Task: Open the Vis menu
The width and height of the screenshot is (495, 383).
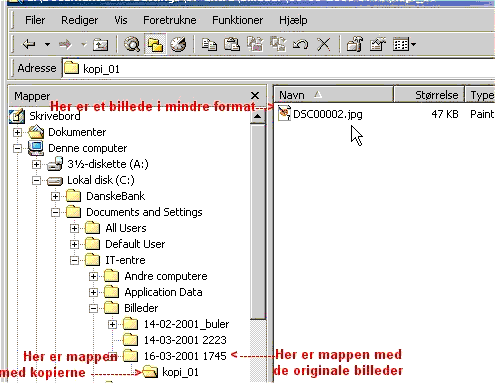Action: pyautogui.click(x=121, y=20)
